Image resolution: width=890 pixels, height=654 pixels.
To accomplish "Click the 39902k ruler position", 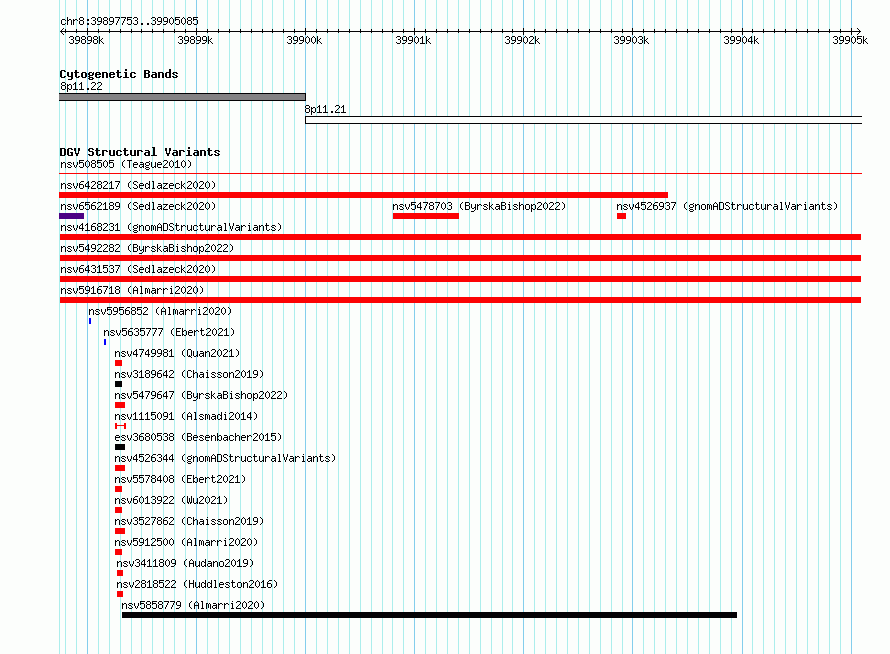I will (522, 40).
